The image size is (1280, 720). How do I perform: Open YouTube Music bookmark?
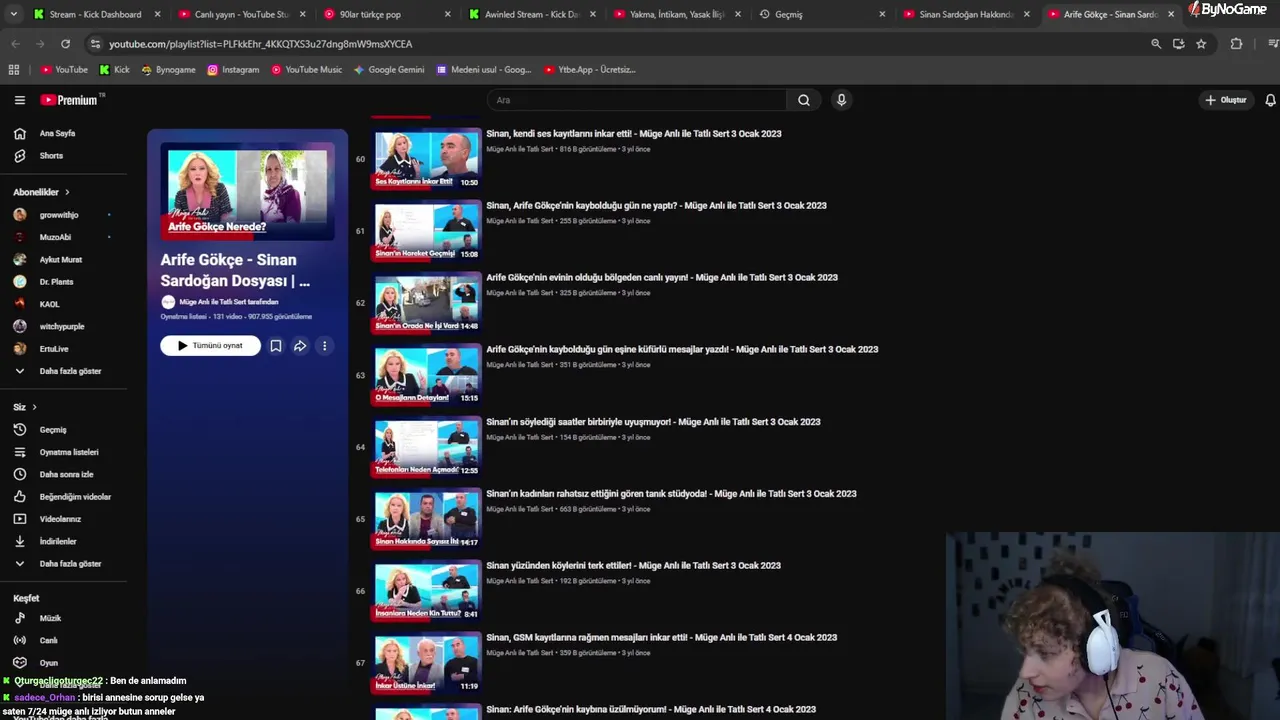coord(306,70)
